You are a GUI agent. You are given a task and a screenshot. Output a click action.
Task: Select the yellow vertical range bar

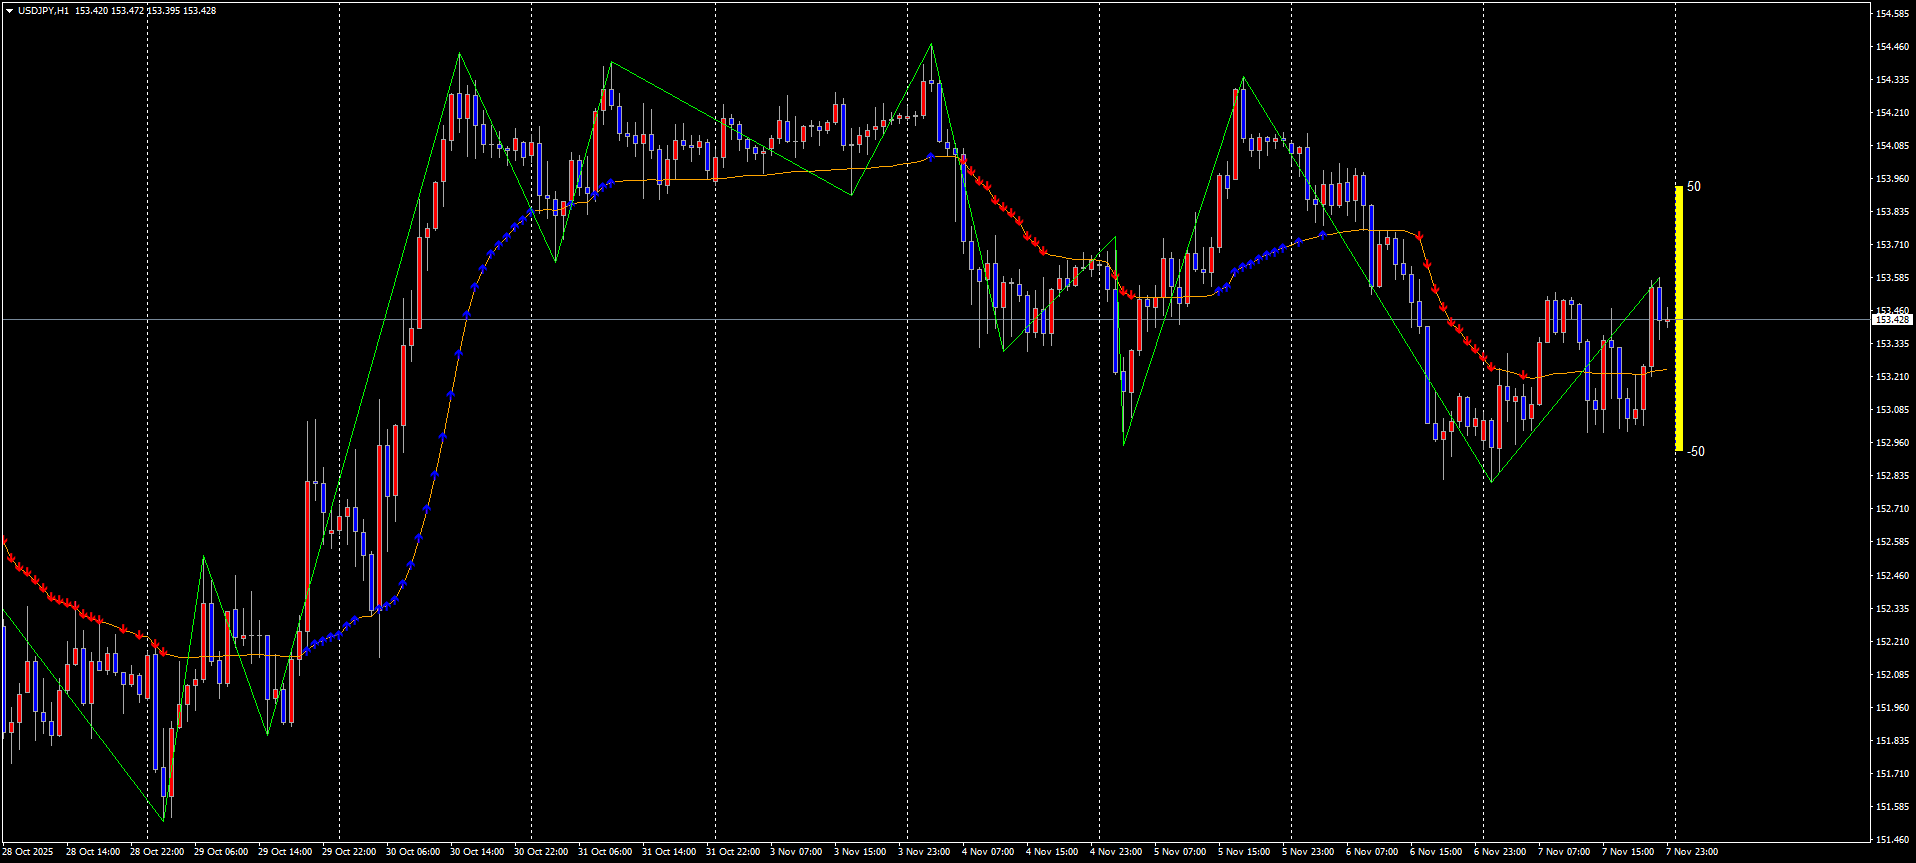tap(1679, 318)
